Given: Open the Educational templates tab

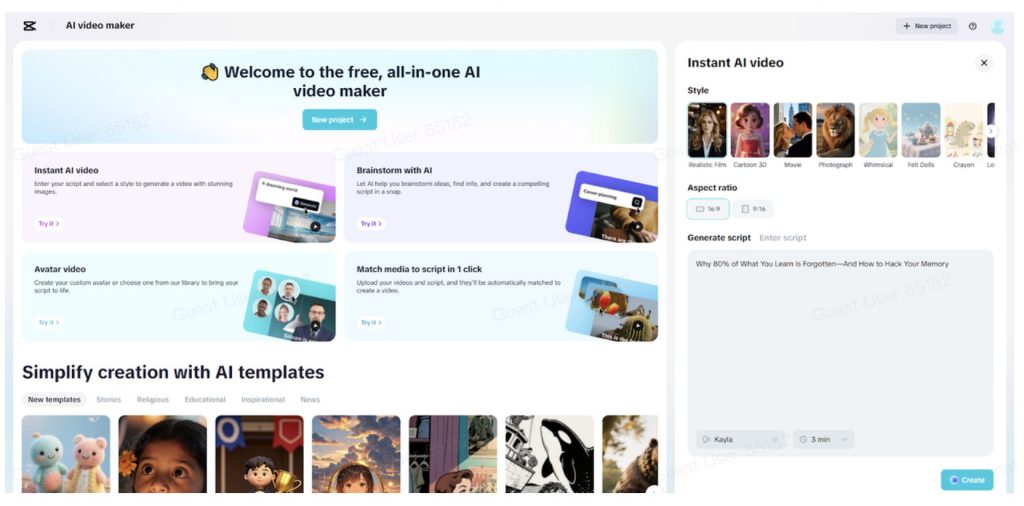Looking at the screenshot, I should point(205,400).
